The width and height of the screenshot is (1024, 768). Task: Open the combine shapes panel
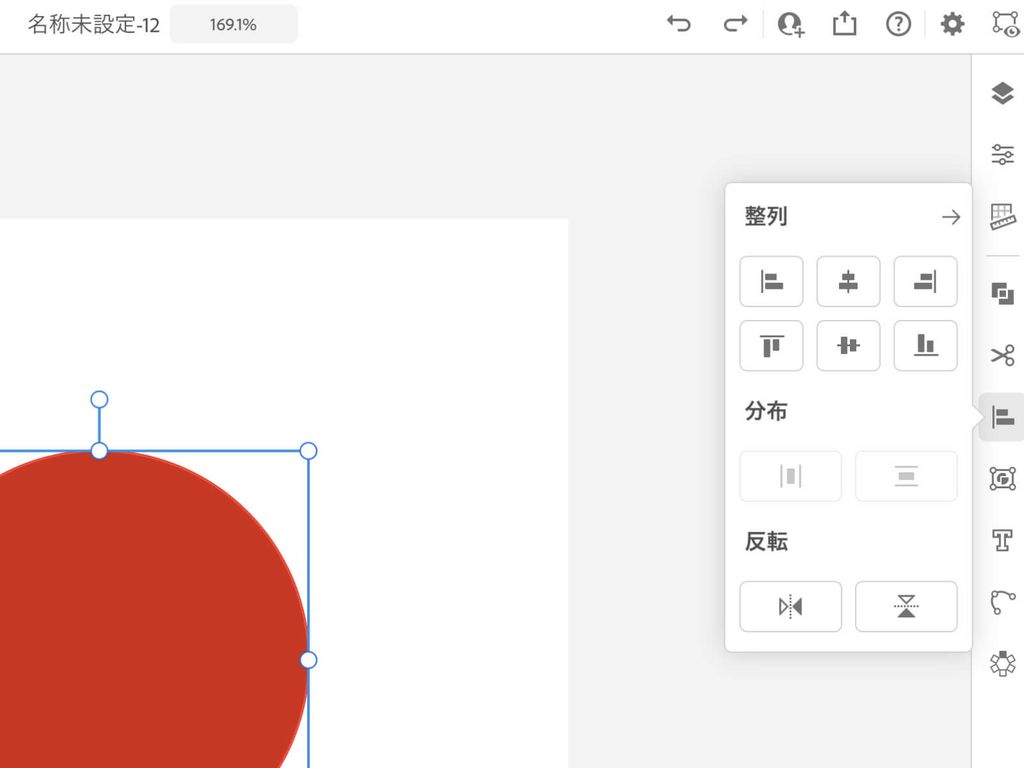point(1002,293)
